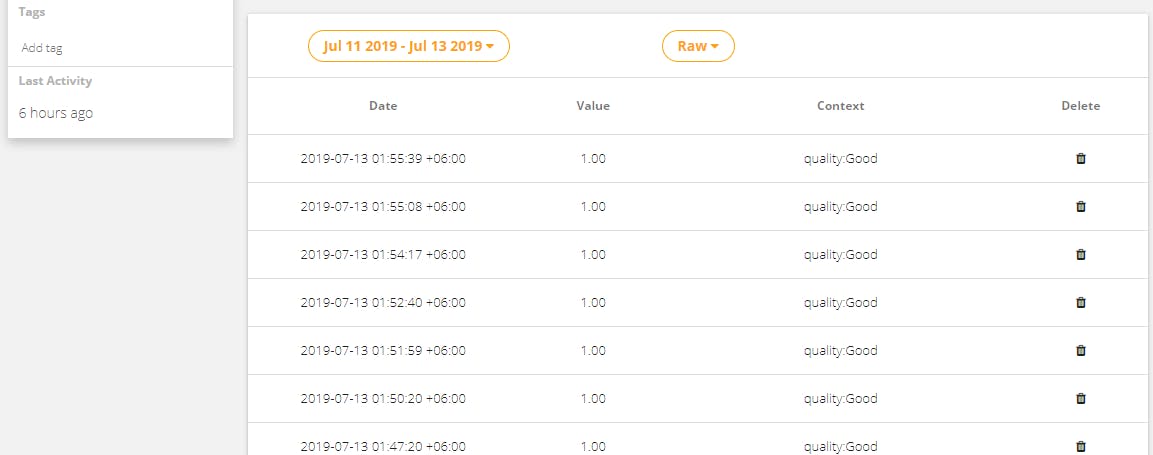Expand the Raw aggregation dropdown
Screen dimensions: 1153x455
point(699,46)
